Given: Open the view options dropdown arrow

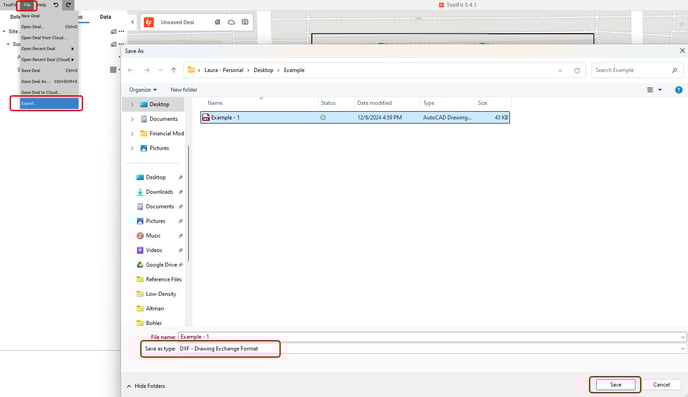Looking at the screenshot, I should [x=660, y=90].
